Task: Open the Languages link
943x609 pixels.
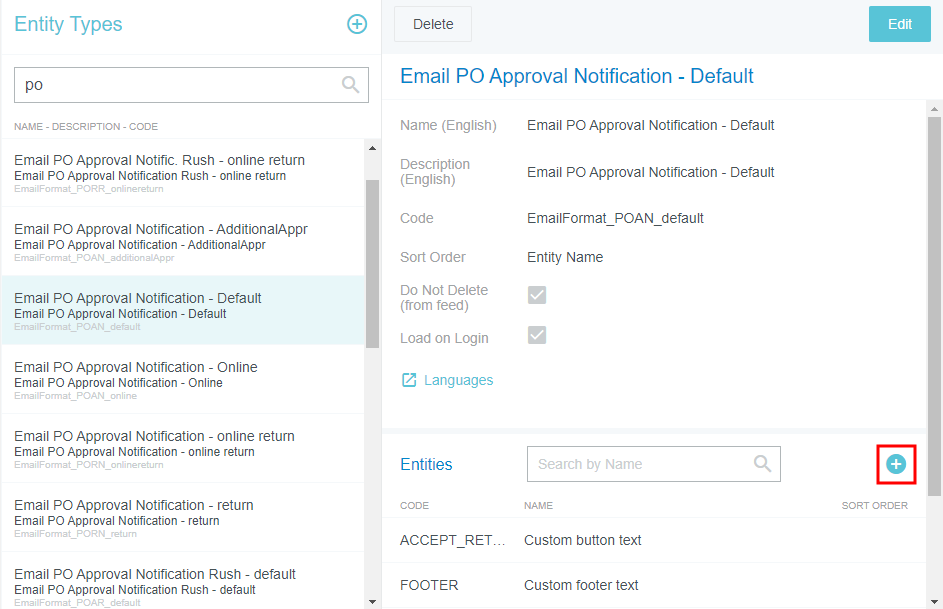Action: click(x=458, y=380)
